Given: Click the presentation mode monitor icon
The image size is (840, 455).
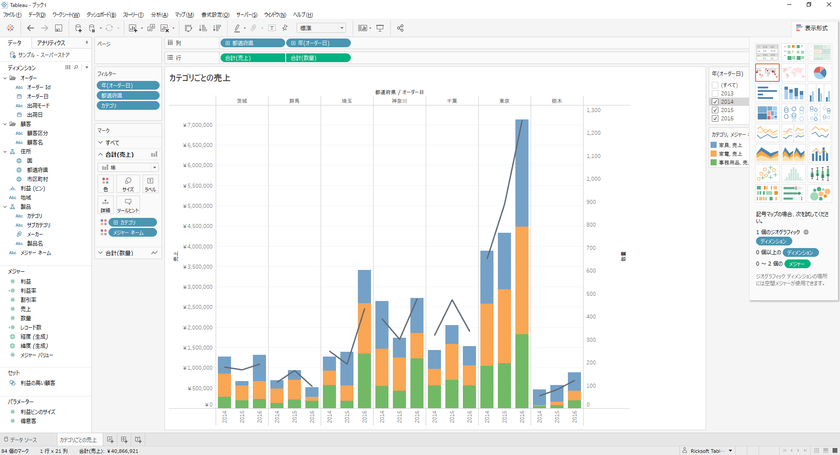Looking at the screenshot, I should click(380, 28).
